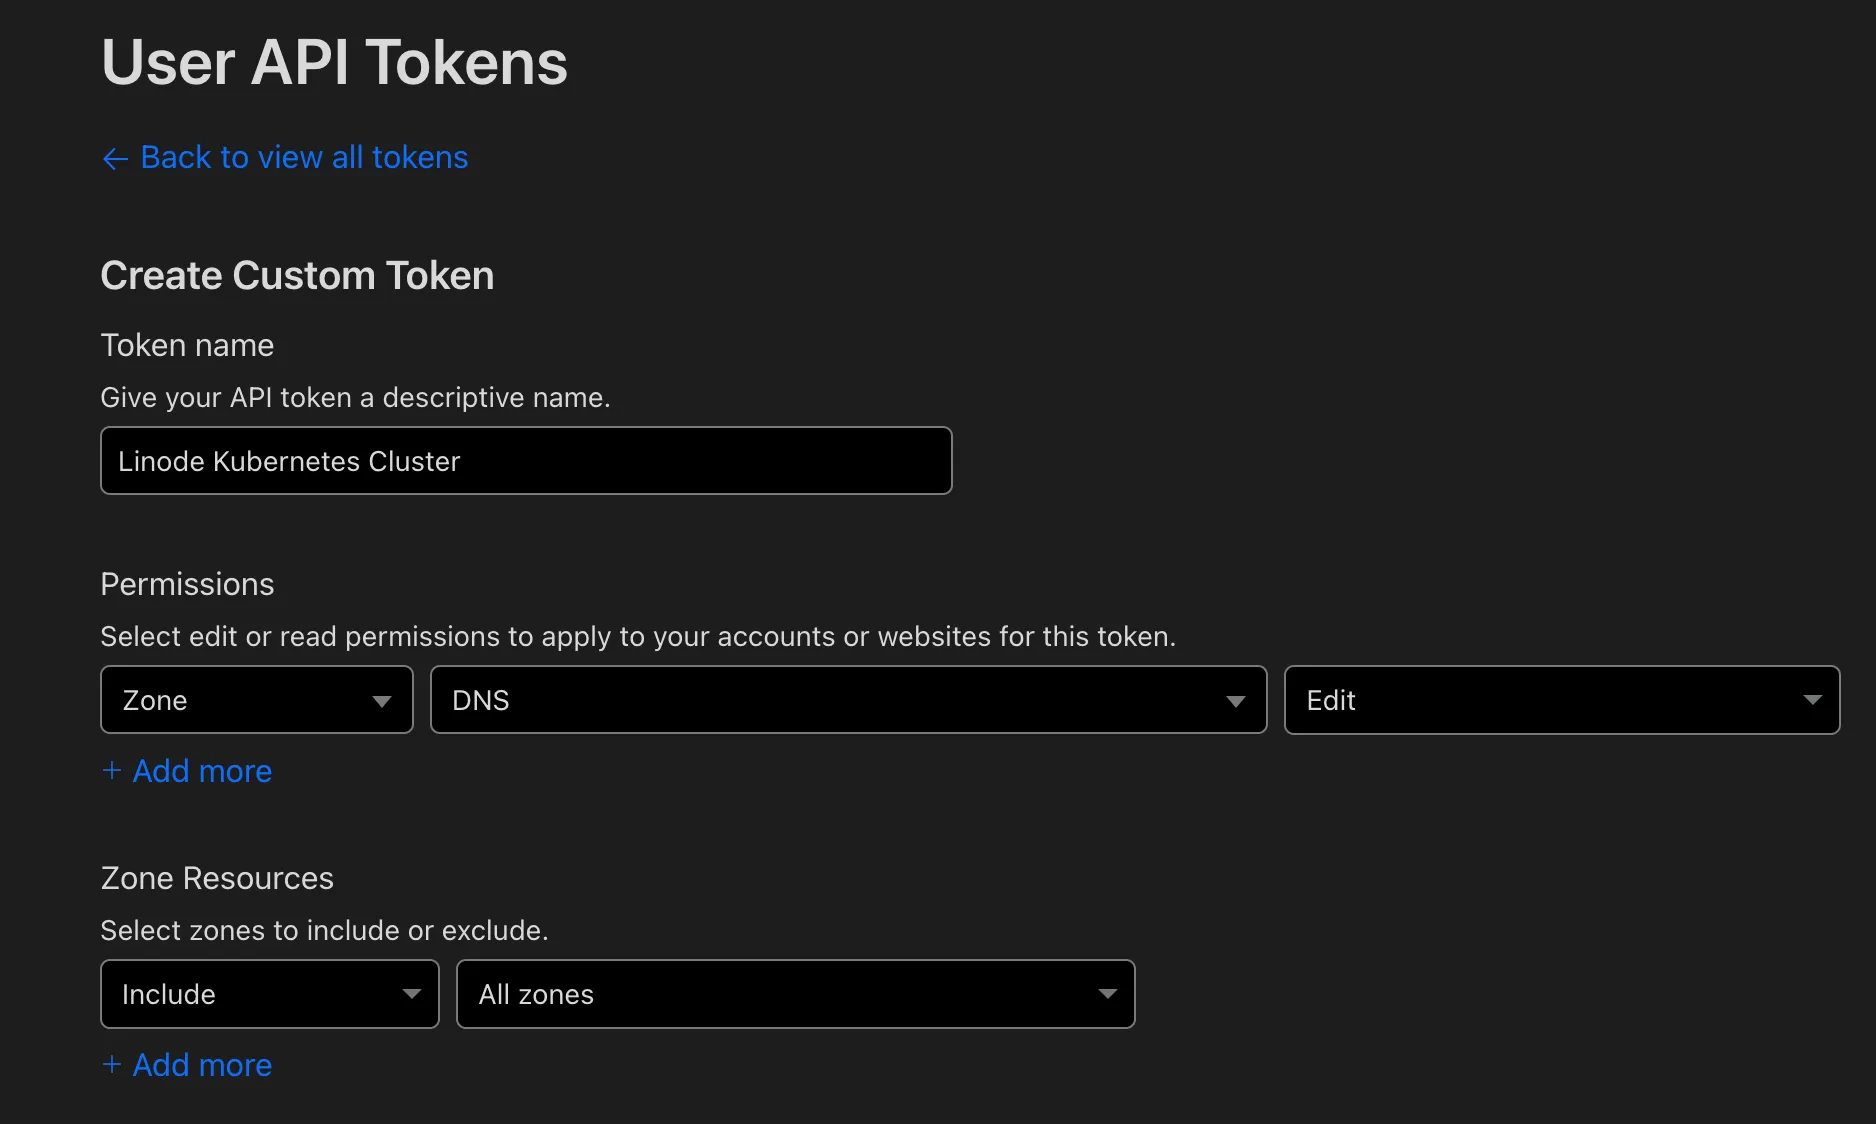The image size is (1876, 1124).
Task: Open the Edit access level dropdown
Action: click(1562, 700)
